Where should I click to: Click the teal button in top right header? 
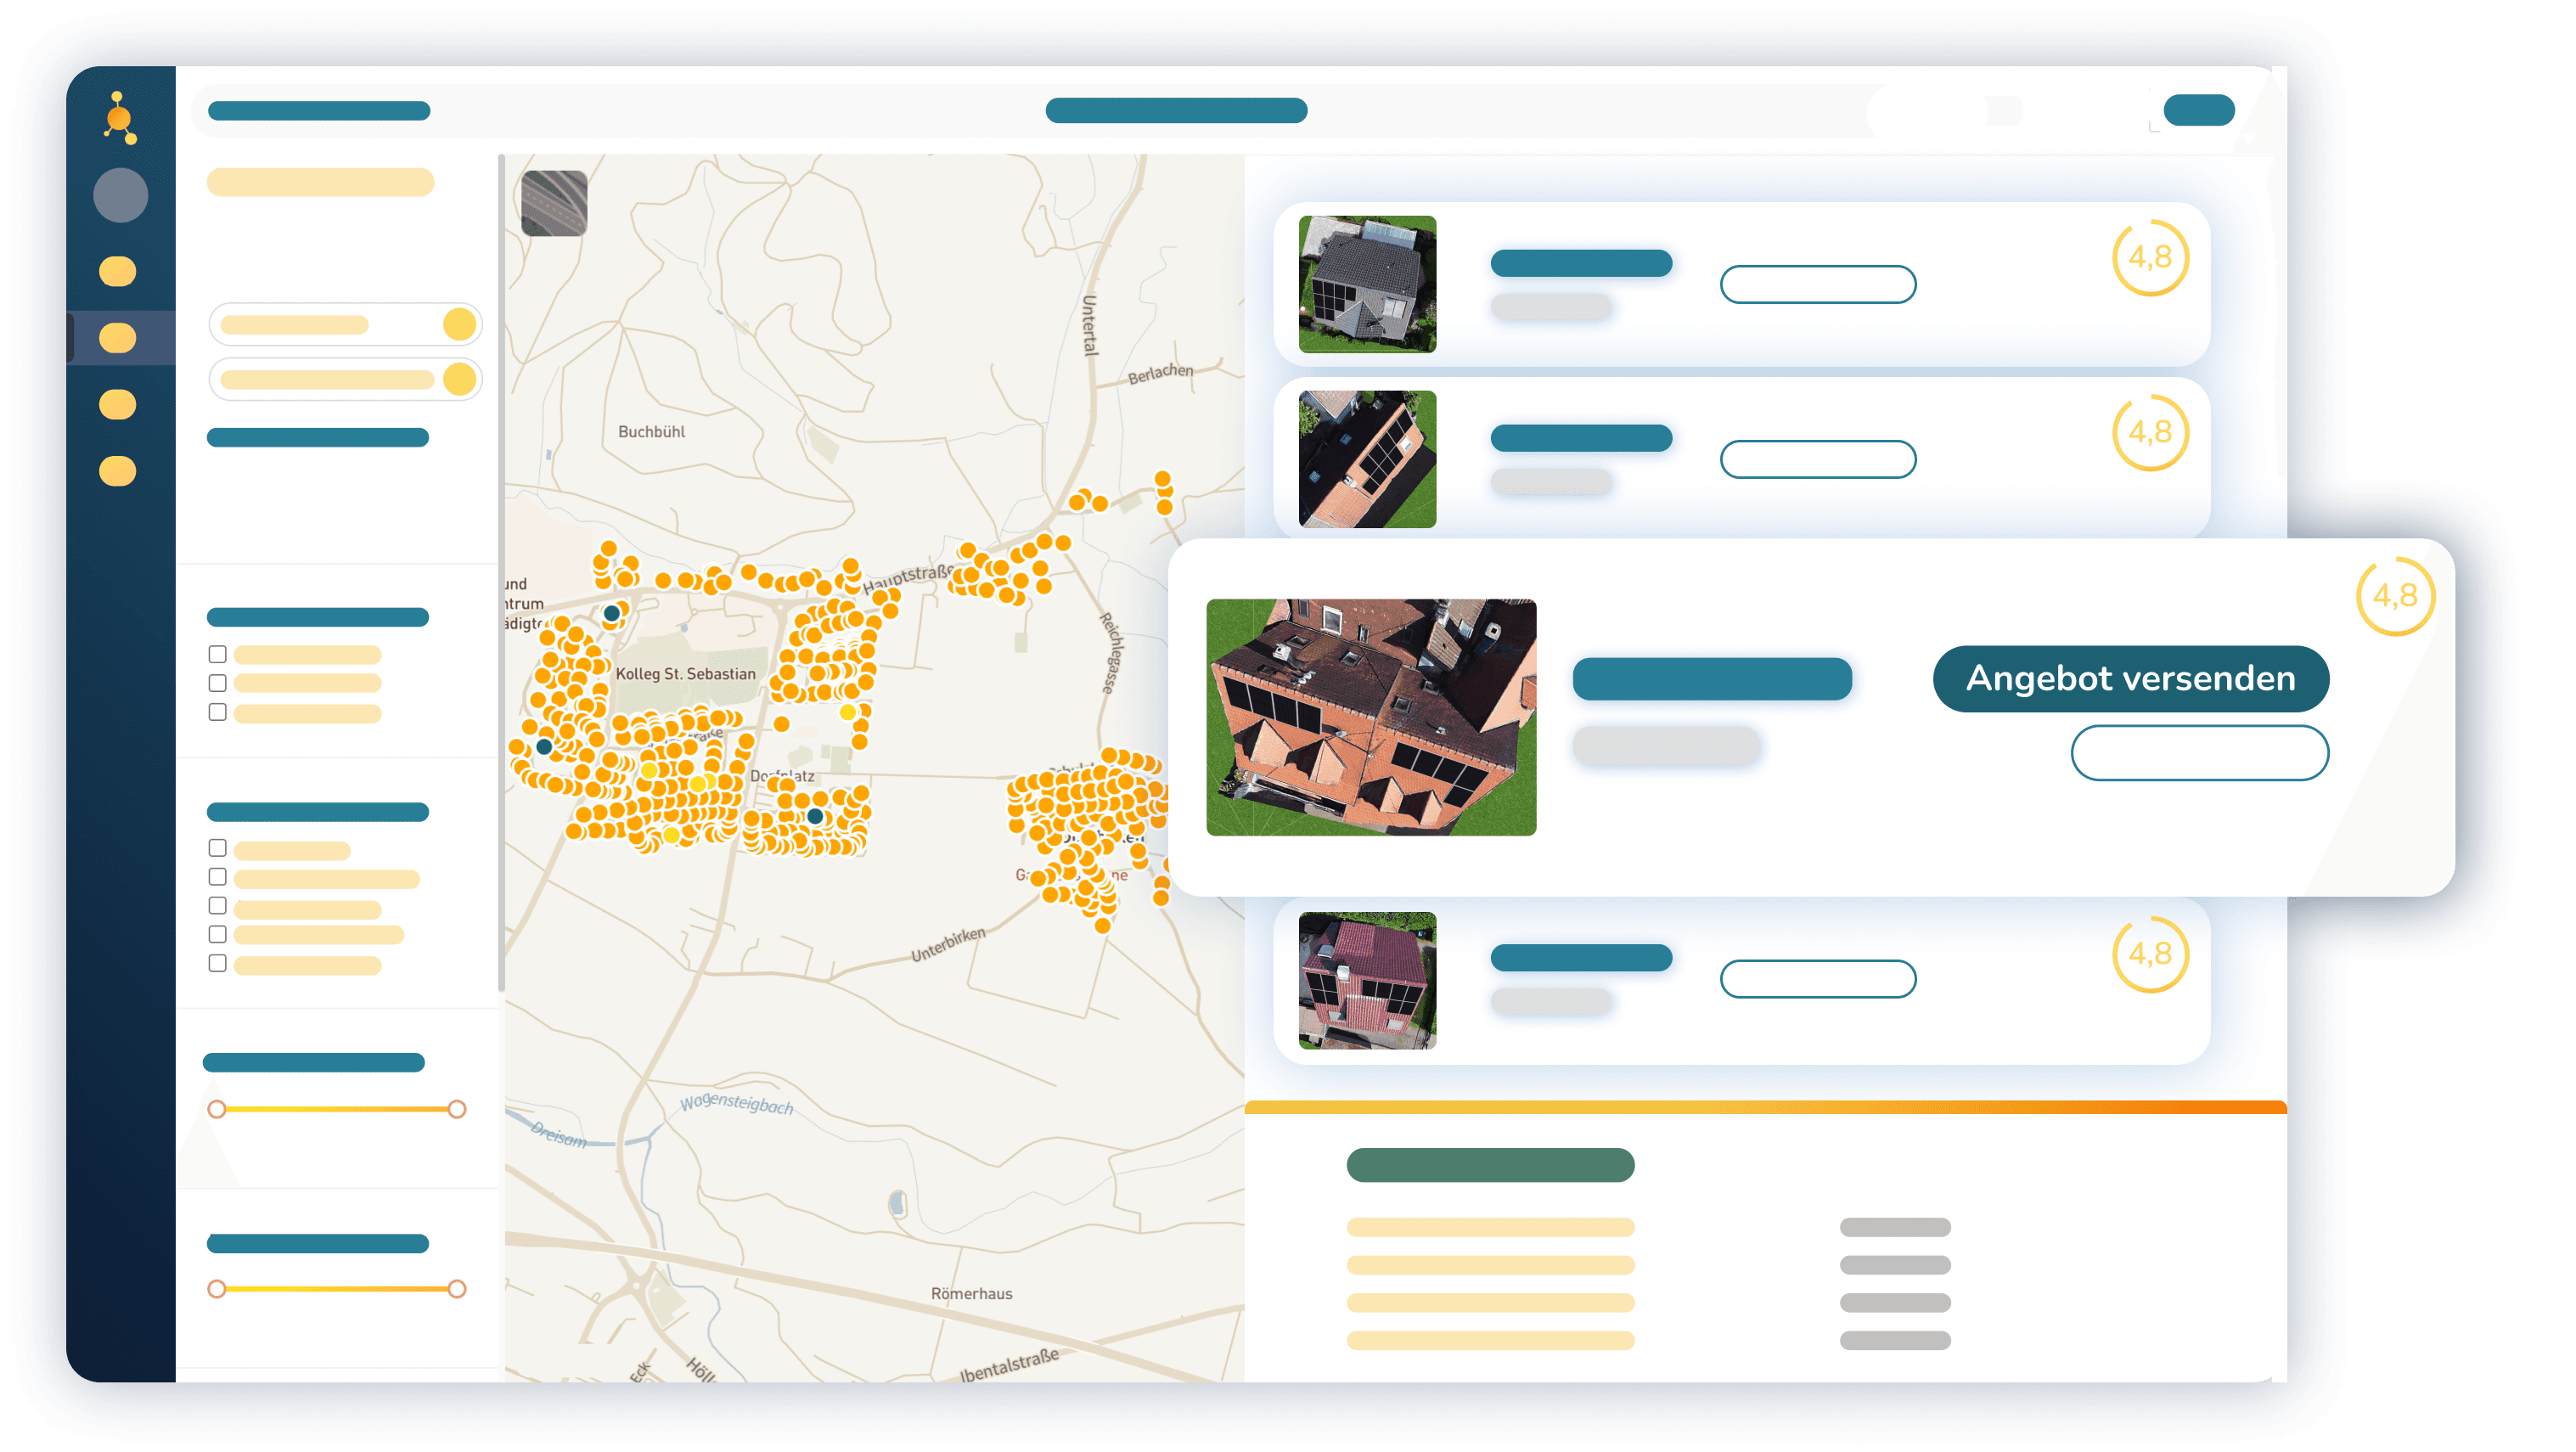[x=2198, y=110]
